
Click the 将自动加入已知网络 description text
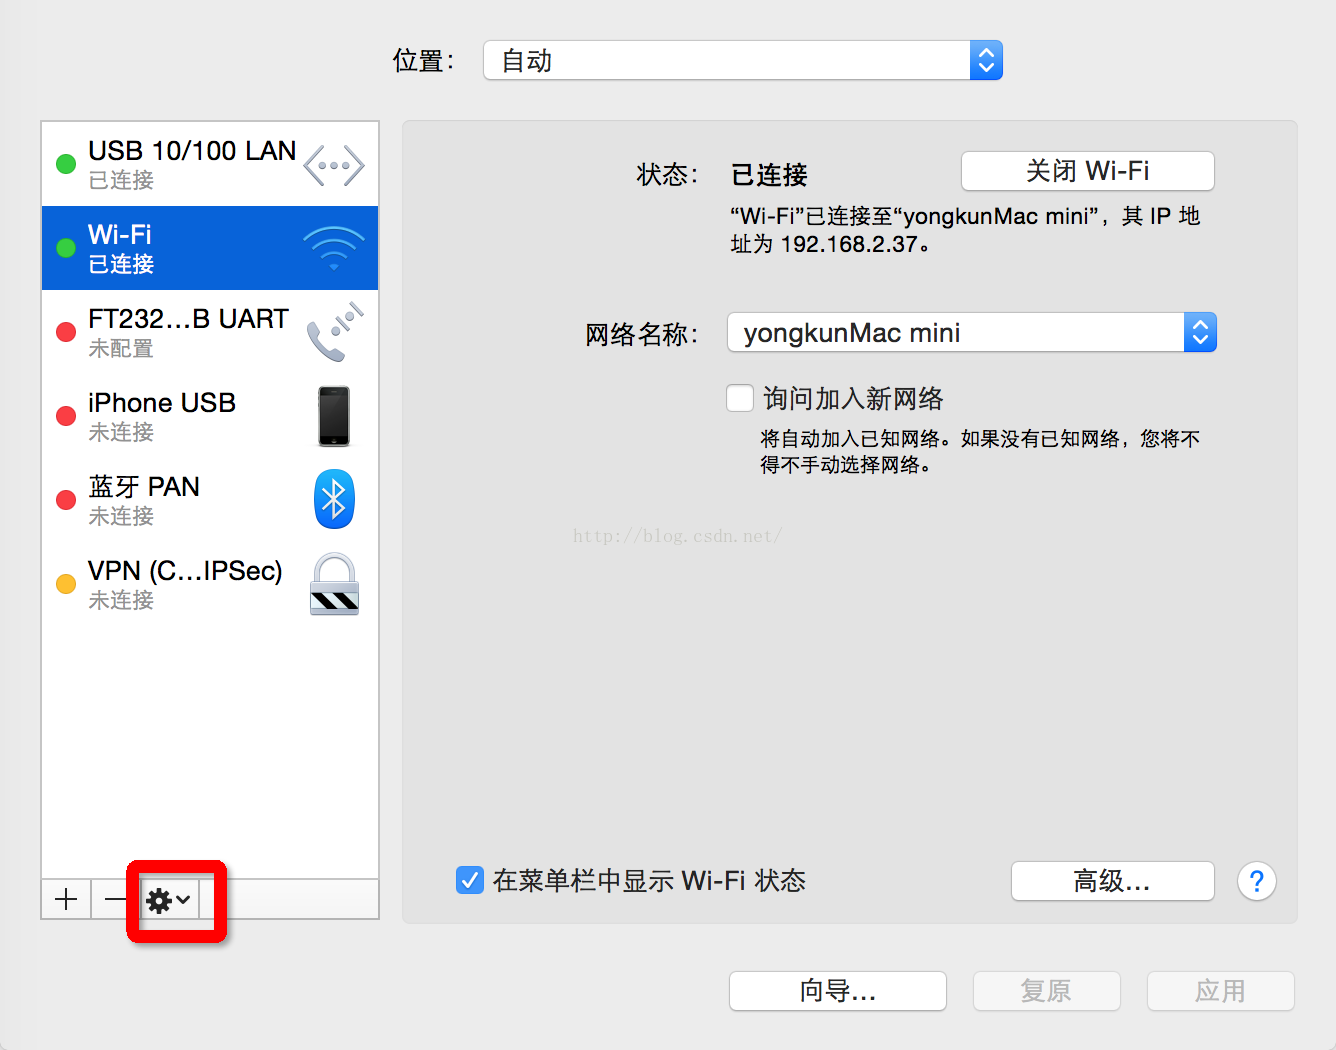tap(980, 452)
